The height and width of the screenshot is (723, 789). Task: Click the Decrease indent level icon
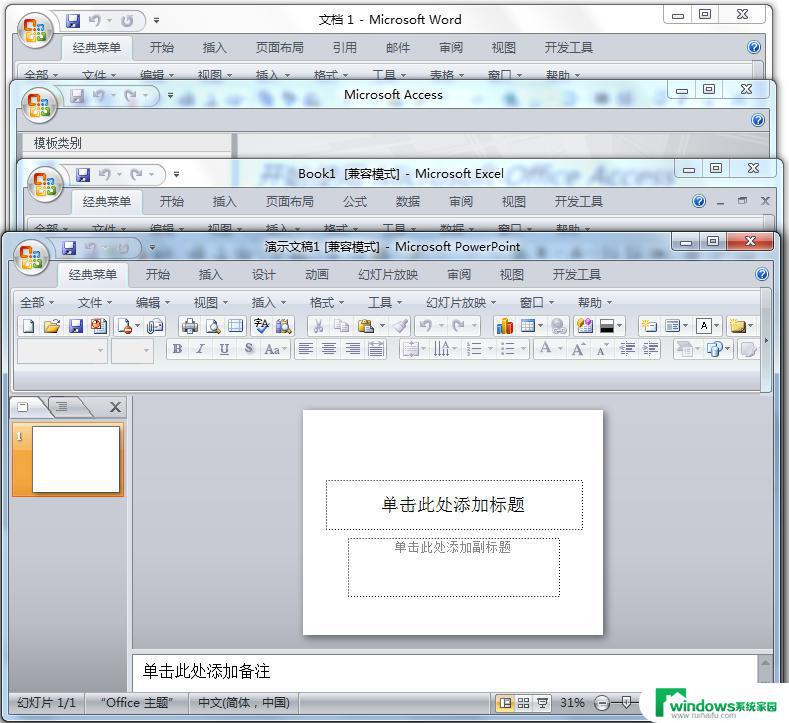627,349
